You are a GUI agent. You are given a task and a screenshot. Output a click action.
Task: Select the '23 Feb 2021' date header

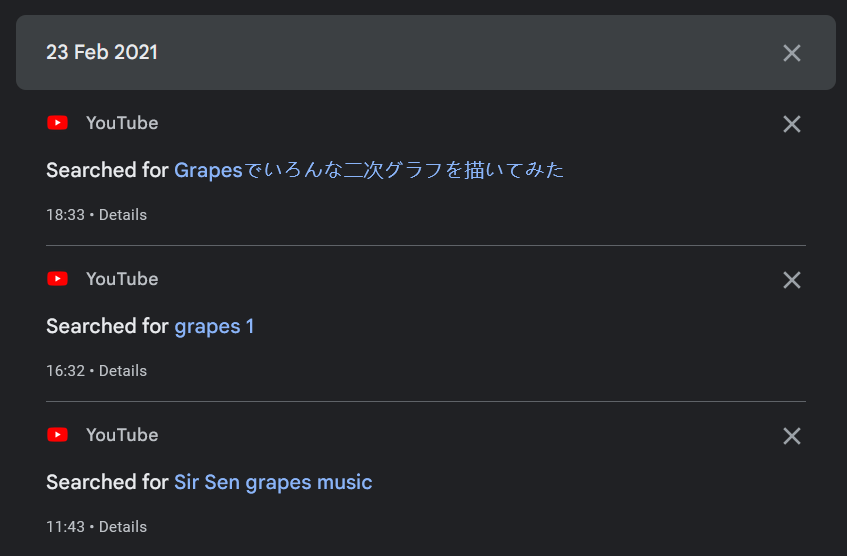point(102,53)
